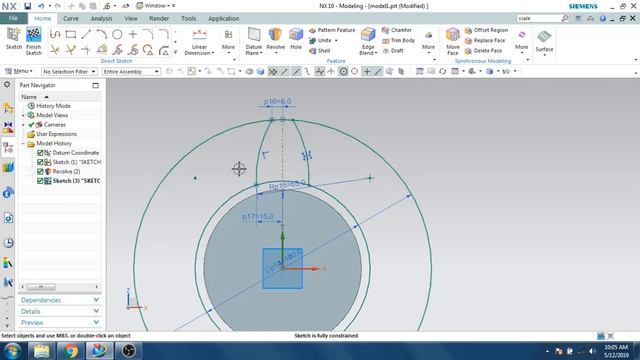Switch to the Analysis tab
This screenshot has width=640, height=360.
click(x=101, y=18)
